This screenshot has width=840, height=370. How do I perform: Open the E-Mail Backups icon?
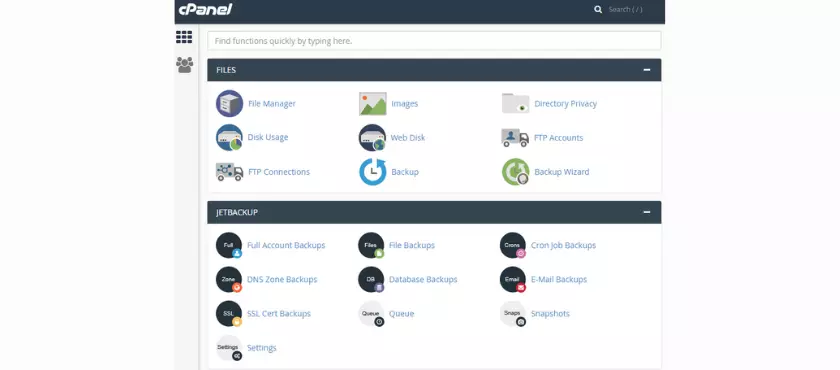point(513,280)
